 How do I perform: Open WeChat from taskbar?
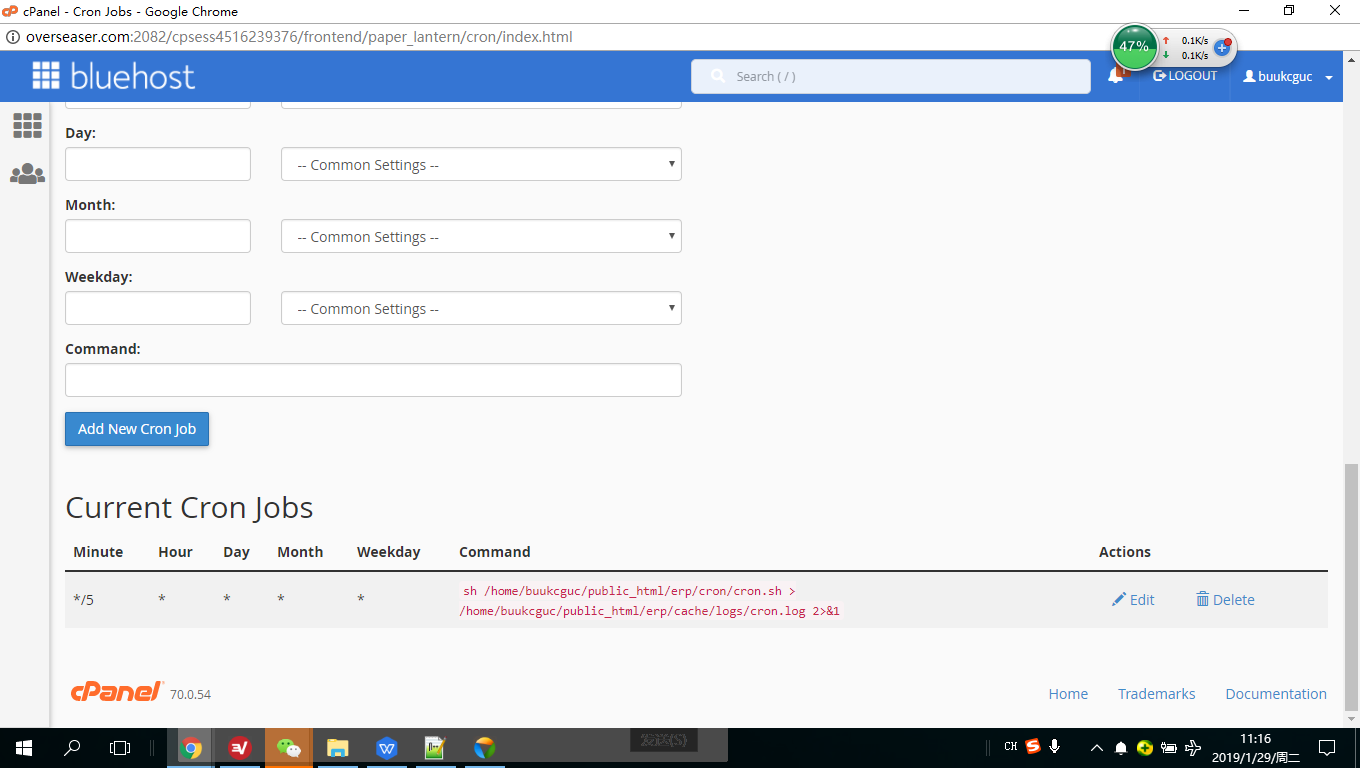(289, 747)
